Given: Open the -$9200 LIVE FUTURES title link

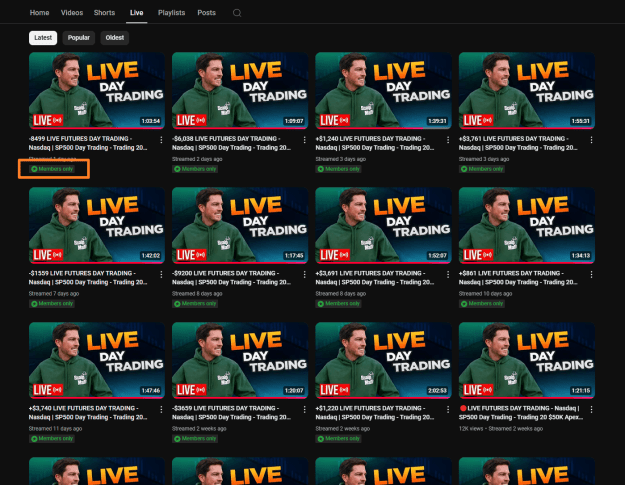Looking at the screenshot, I should (232, 278).
